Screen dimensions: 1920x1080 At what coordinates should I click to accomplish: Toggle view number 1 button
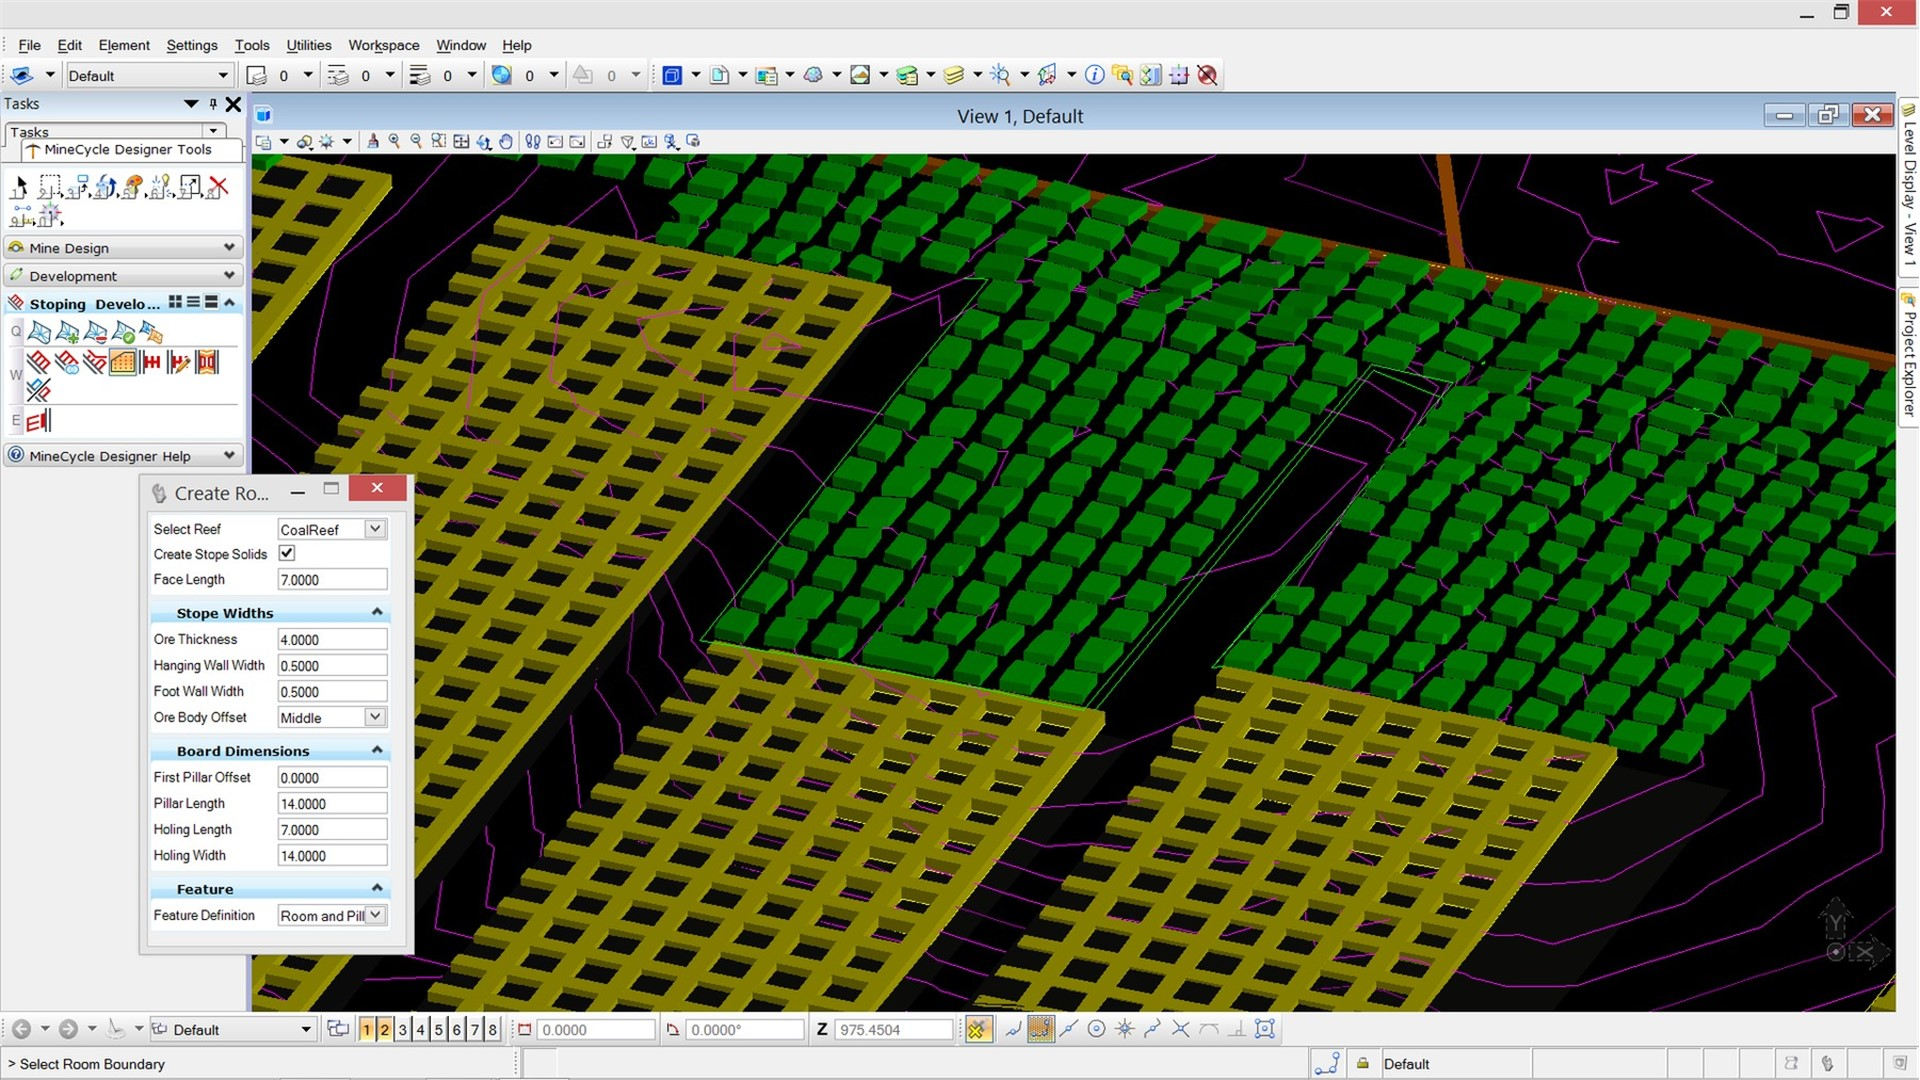pyautogui.click(x=367, y=1029)
